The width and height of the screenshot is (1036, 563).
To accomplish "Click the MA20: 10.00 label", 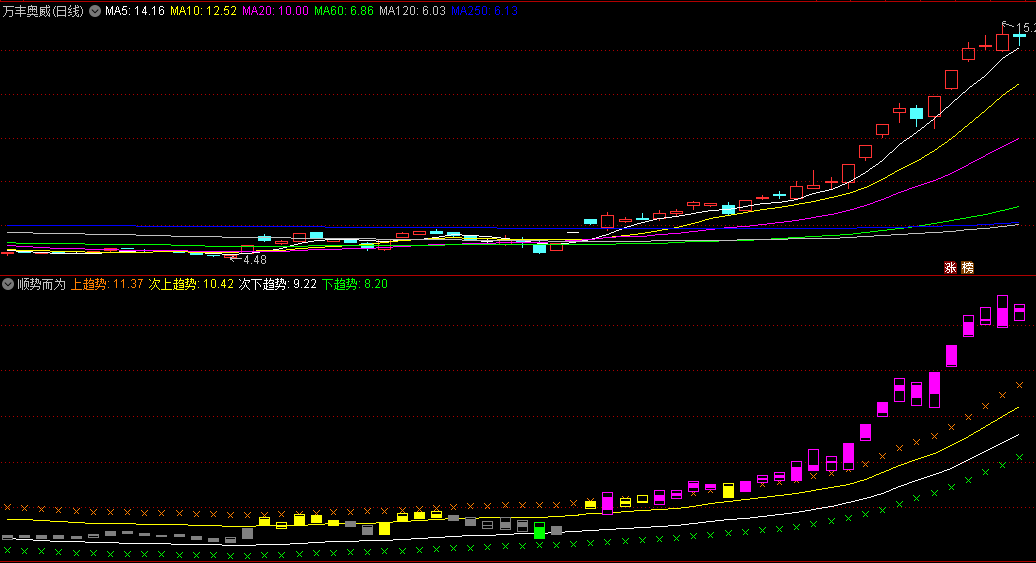I will (276, 11).
